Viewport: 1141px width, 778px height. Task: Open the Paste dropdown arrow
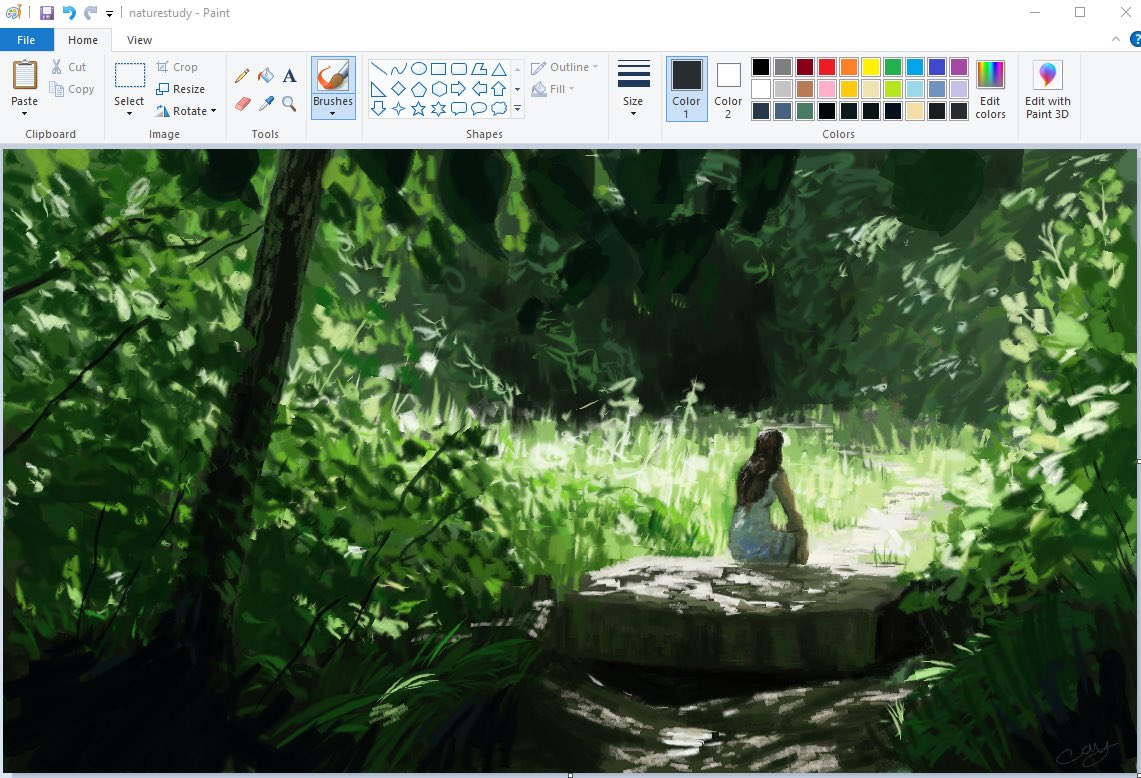(24, 114)
